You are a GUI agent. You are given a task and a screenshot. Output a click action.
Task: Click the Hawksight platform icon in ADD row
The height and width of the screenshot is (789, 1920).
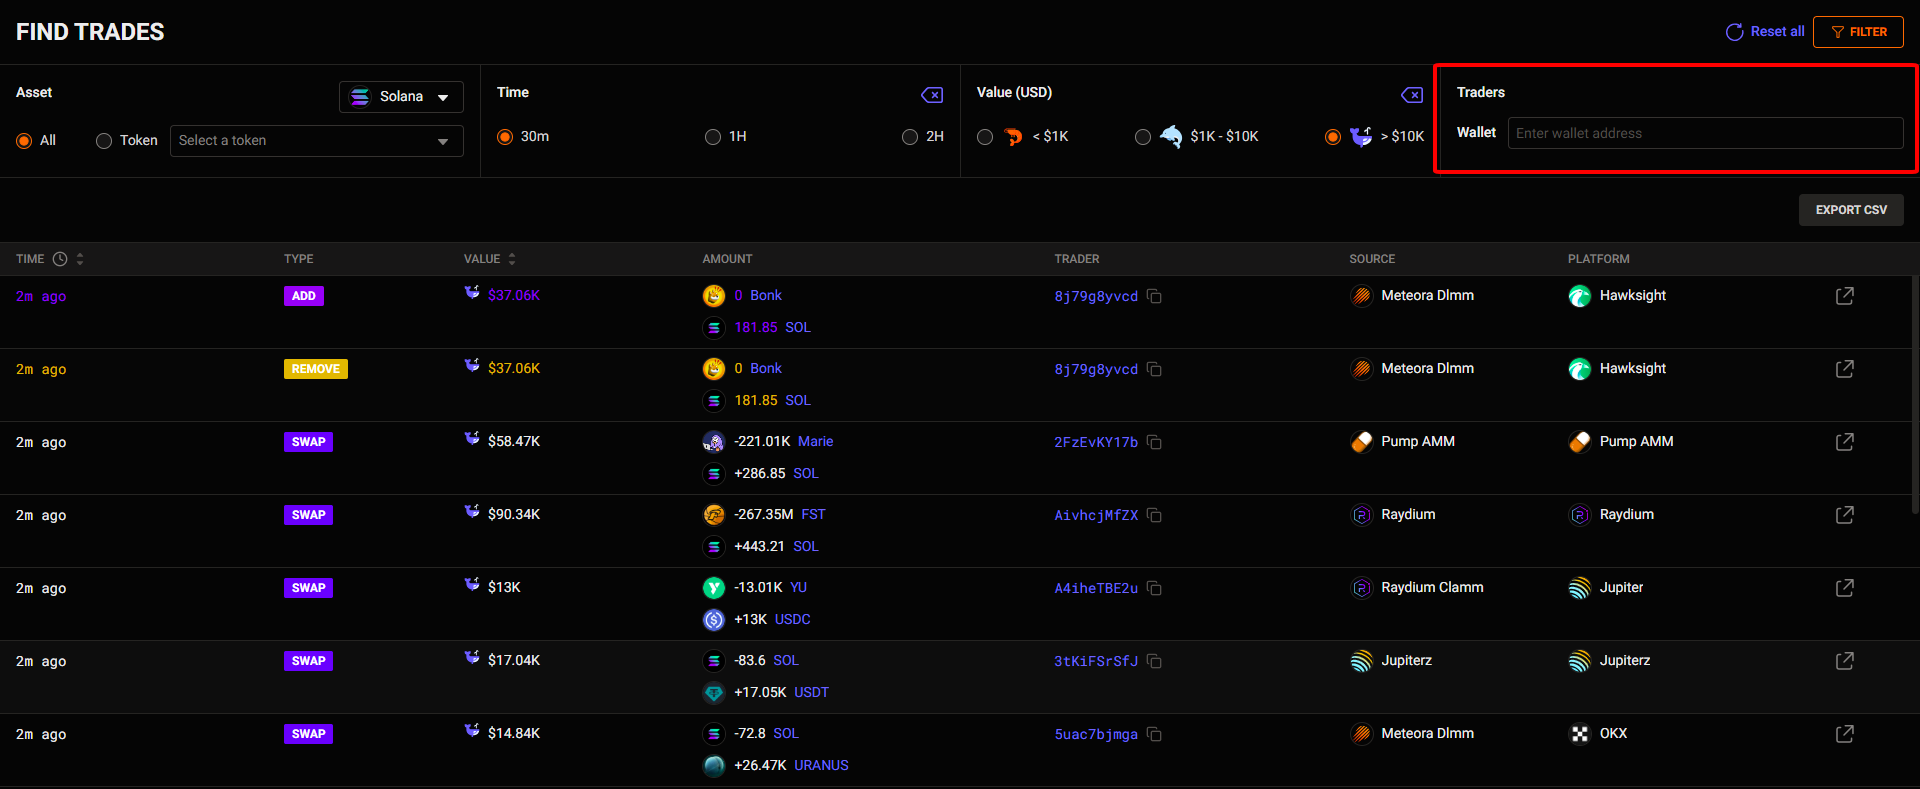click(x=1580, y=296)
